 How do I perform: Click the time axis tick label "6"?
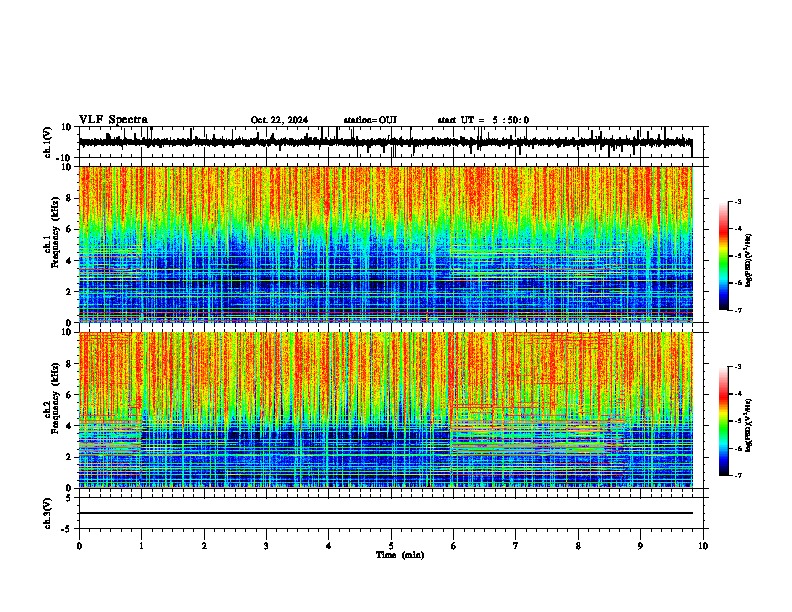[453, 546]
